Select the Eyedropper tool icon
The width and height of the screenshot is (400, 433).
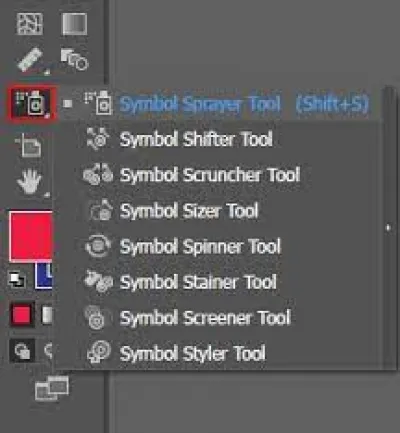click(31, 60)
